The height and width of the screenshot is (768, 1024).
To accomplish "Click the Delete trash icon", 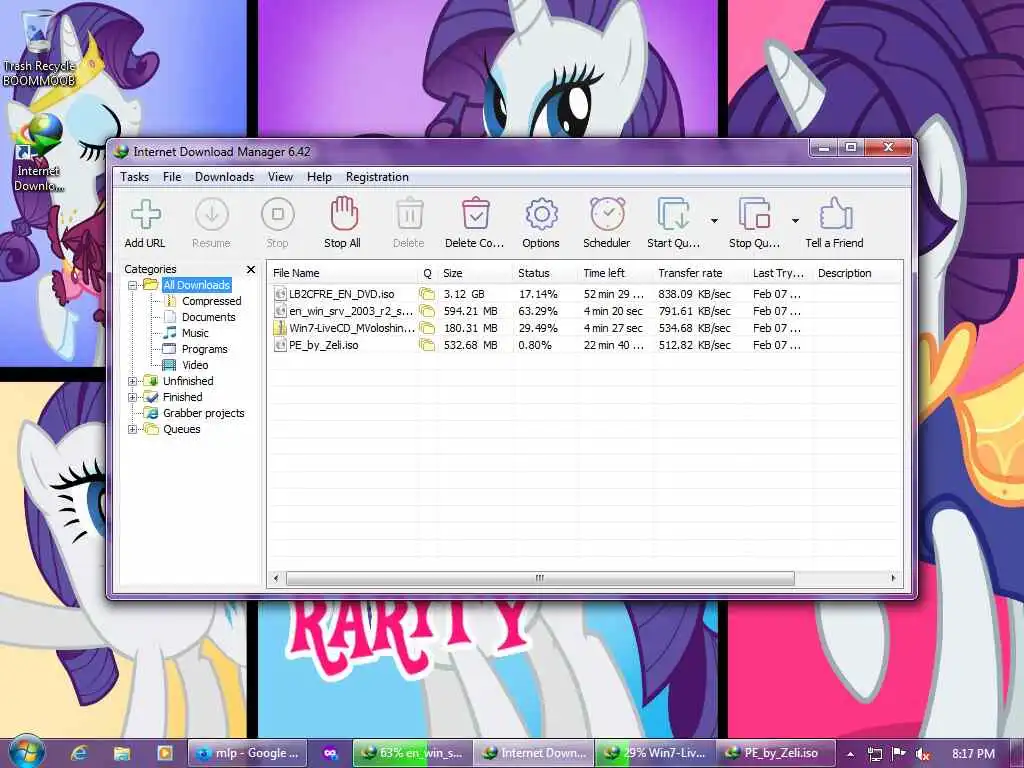I will pos(409,214).
